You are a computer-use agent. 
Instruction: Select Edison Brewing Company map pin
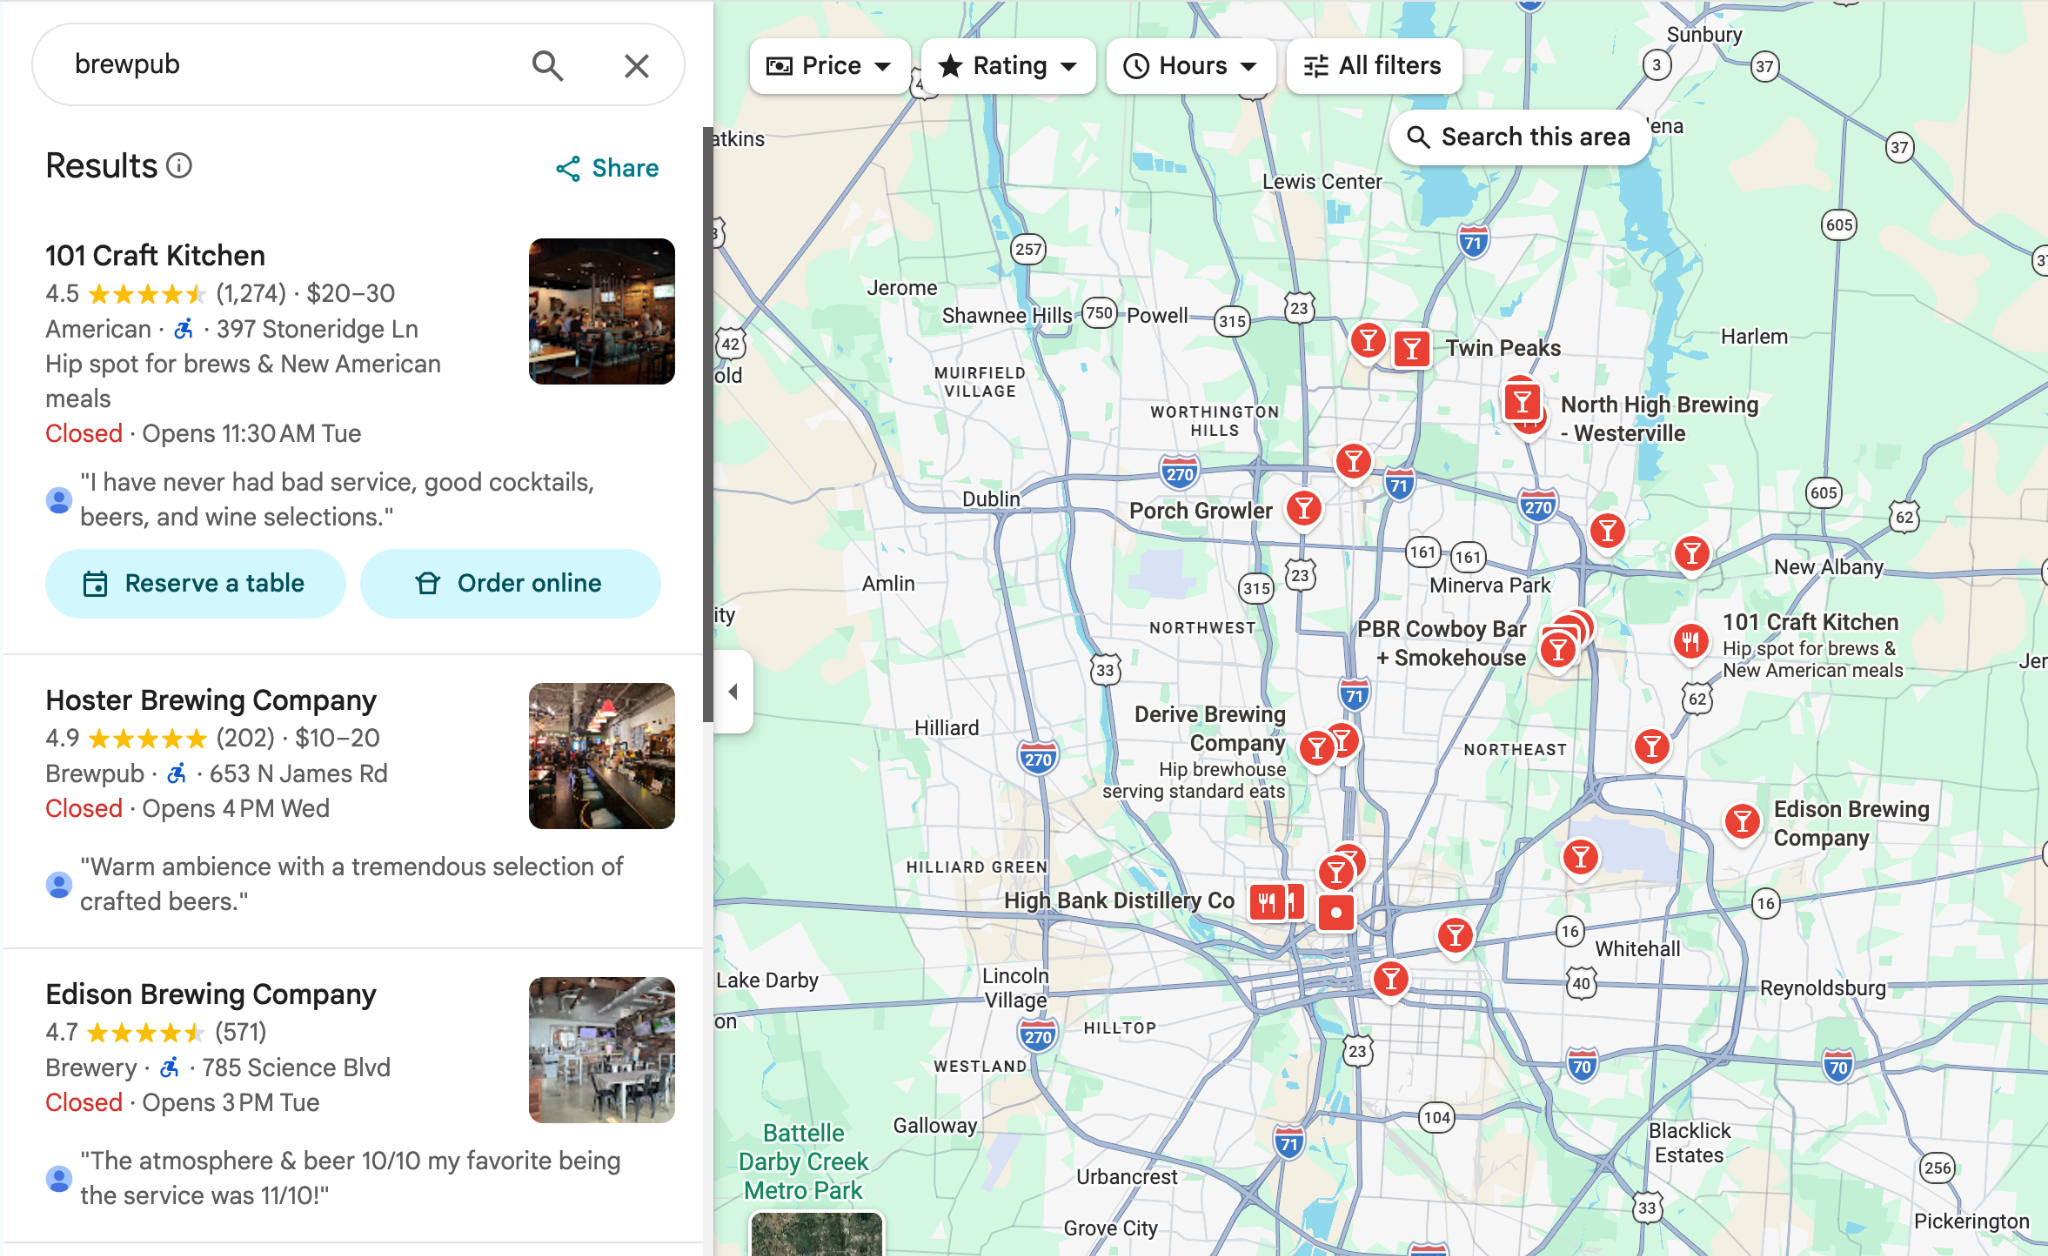tap(1742, 822)
